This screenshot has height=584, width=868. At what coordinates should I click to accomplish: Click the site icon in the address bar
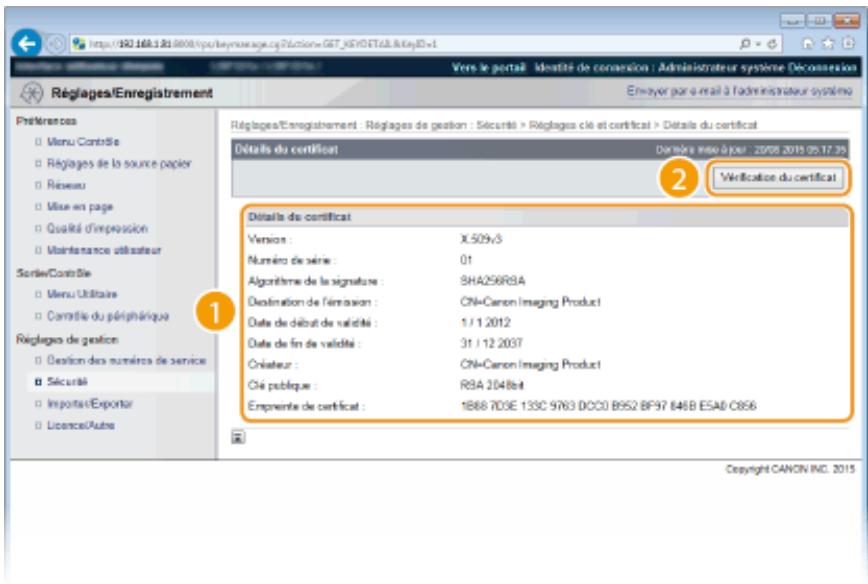(x=79, y=44)
